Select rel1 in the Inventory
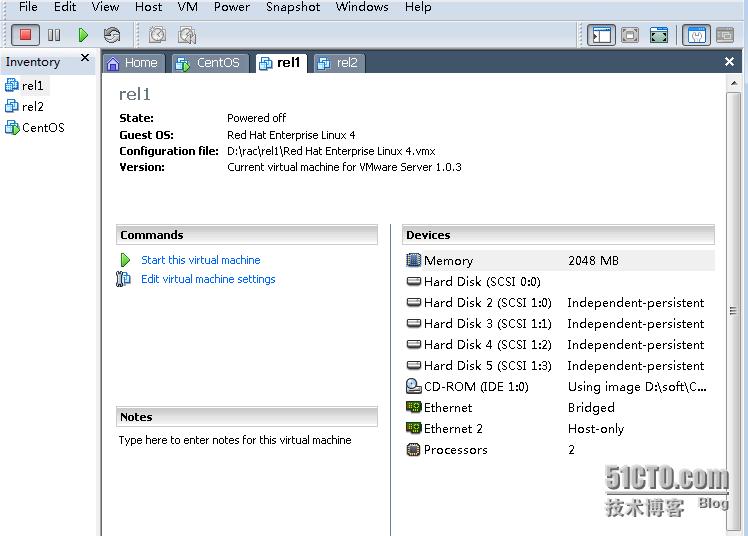Screen dimensions: 748x536 coord(25,86)
